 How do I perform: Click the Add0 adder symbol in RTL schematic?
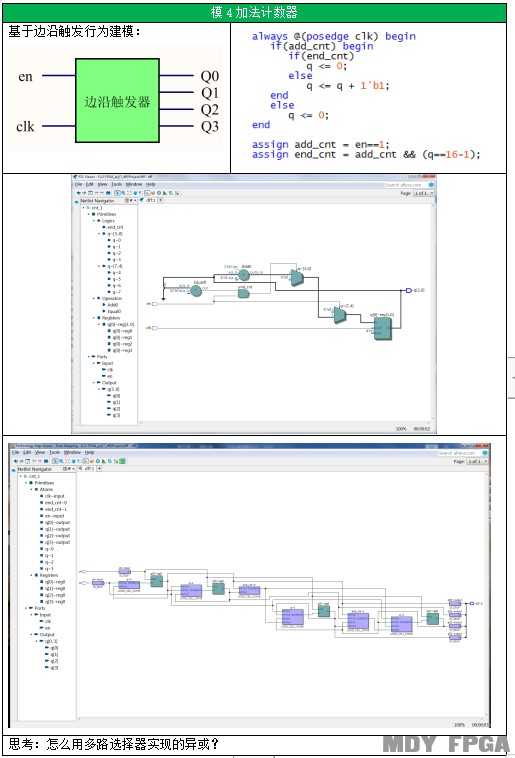[244, 276]
